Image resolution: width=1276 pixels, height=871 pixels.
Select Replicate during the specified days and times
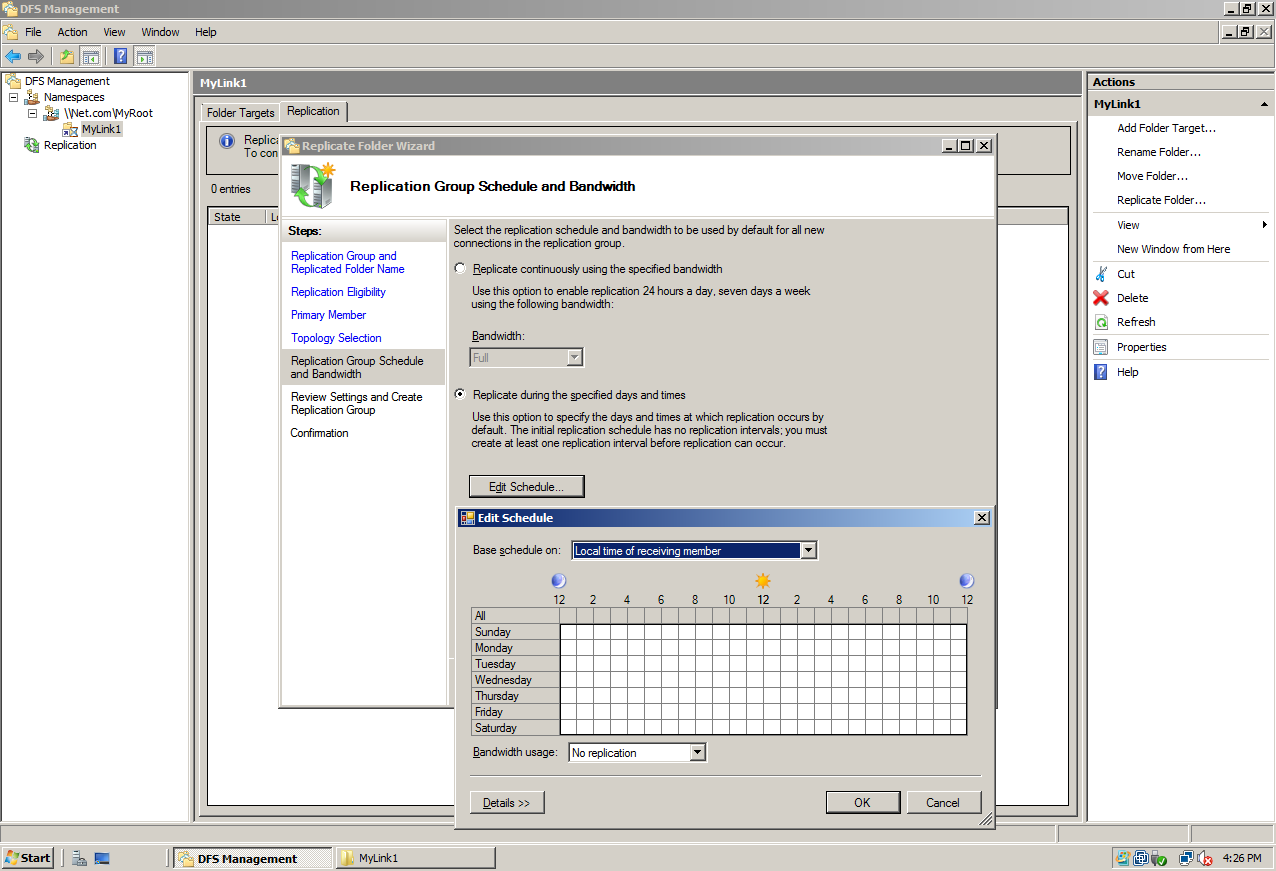pos(460,394)
